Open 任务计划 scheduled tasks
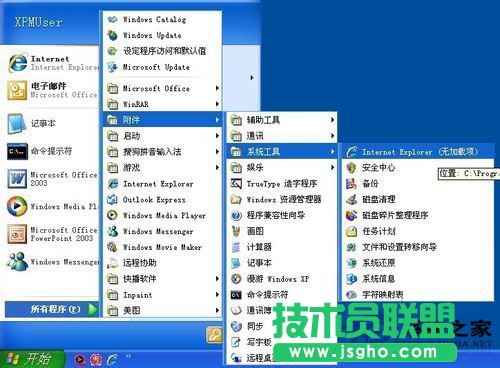 pos(418,231)
